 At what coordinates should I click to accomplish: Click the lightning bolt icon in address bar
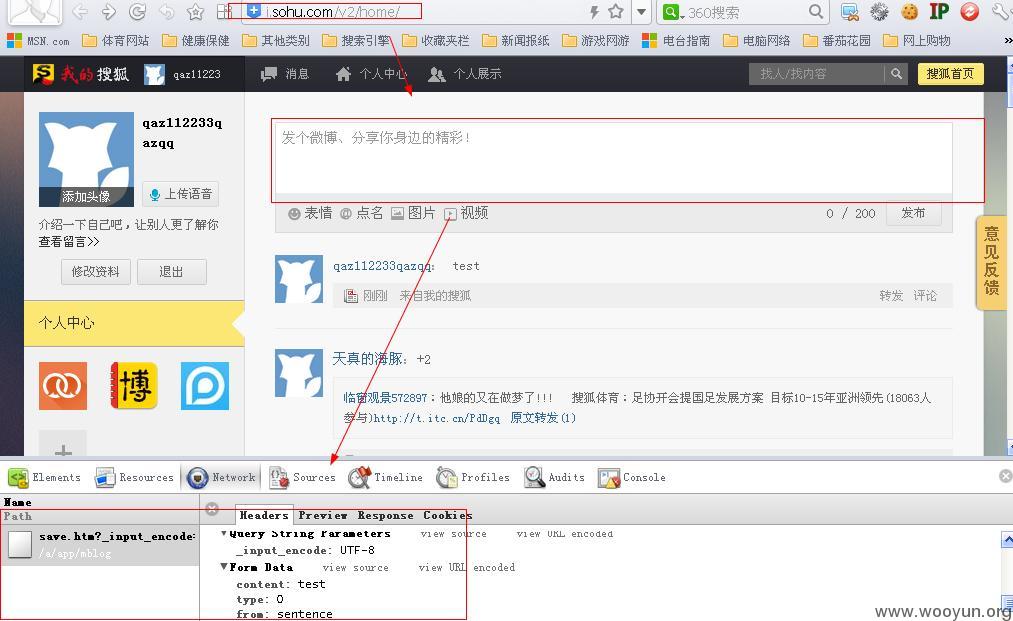[594, 12]
